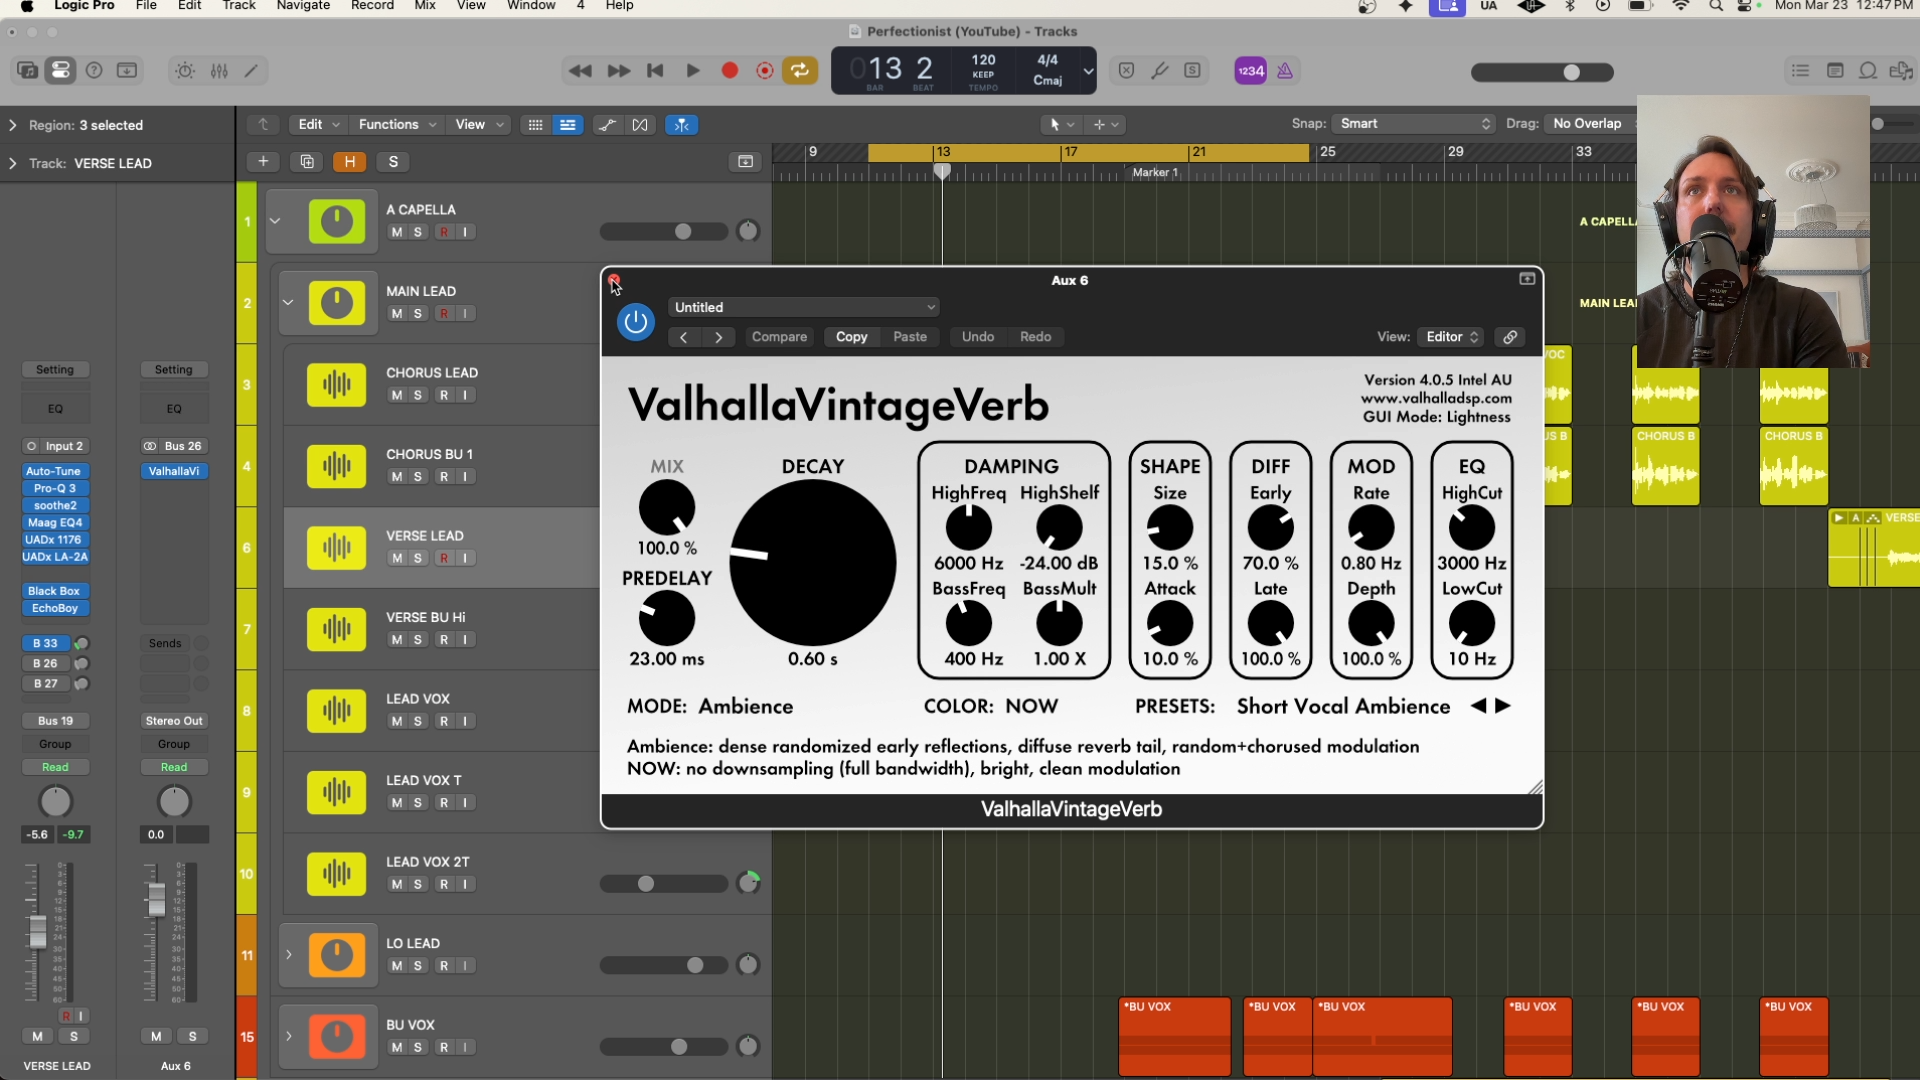Open the List Editors icon
This screenshot has height=1080, width=1920.
pos(1800,71)
